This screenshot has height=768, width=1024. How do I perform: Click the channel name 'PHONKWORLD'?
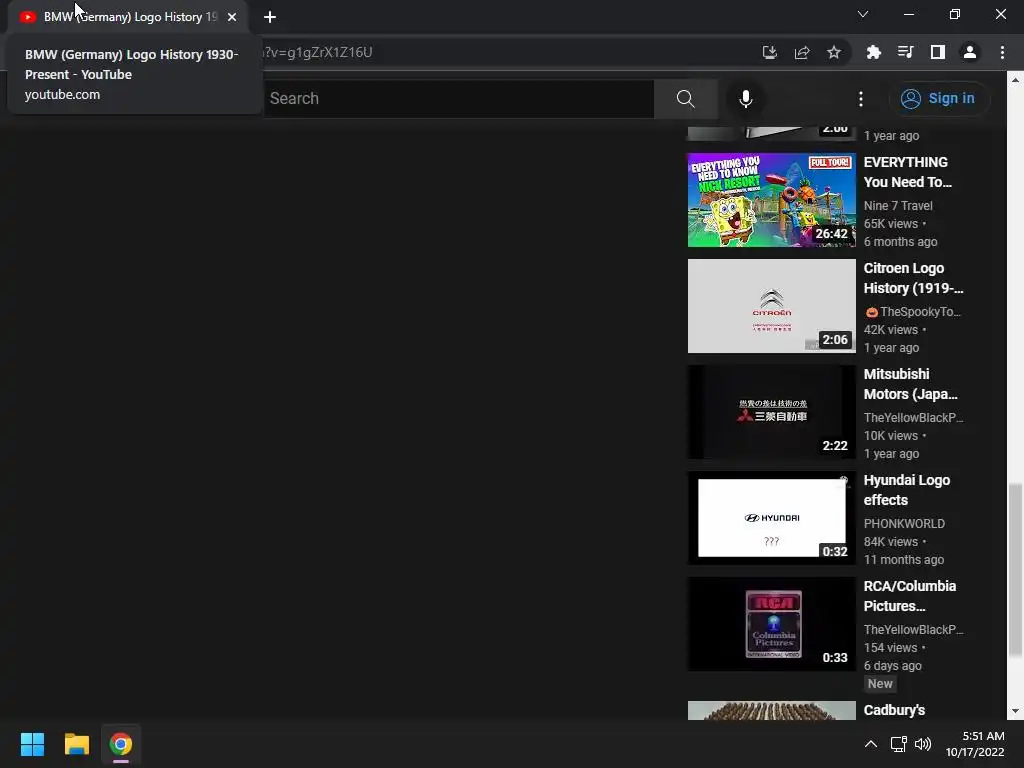(904, 524)
